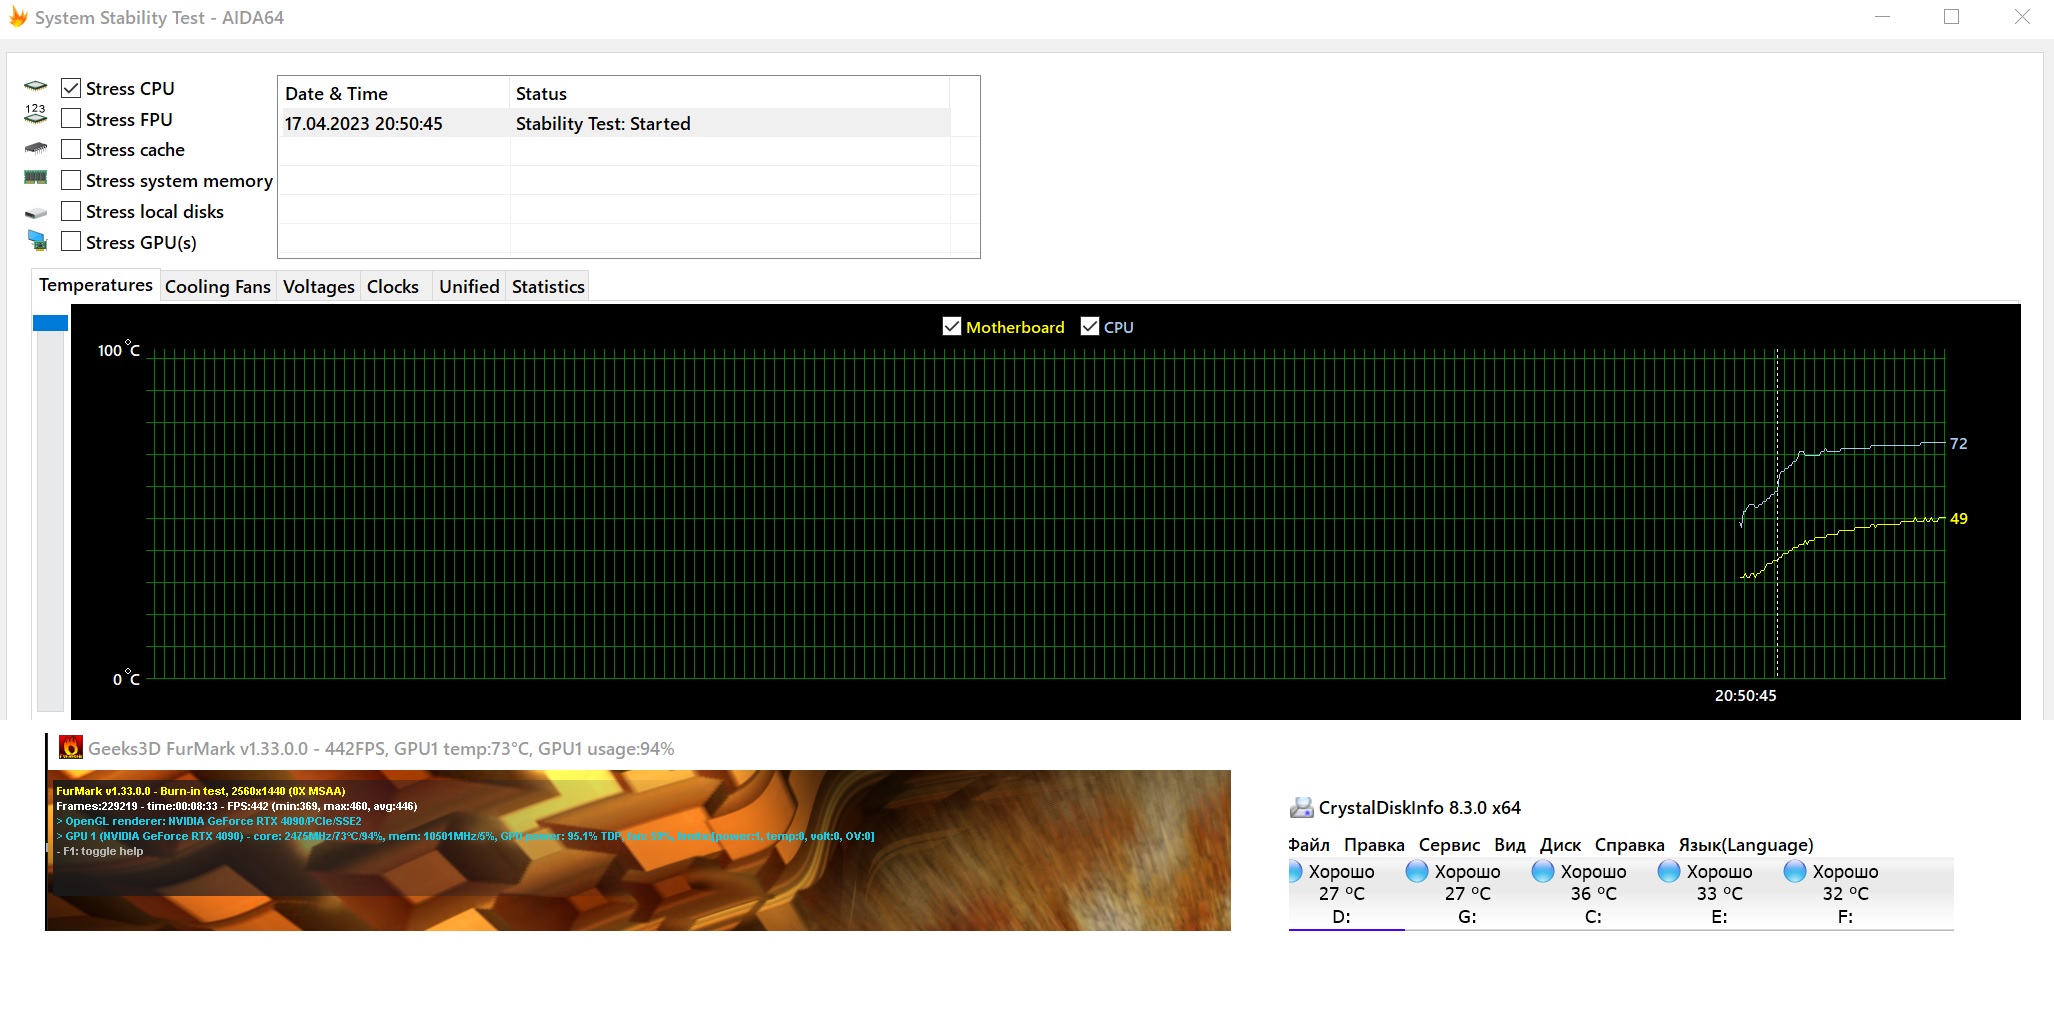Enable the Stress cache checkbox
2054x1023 pixels.
pos(71,149)
